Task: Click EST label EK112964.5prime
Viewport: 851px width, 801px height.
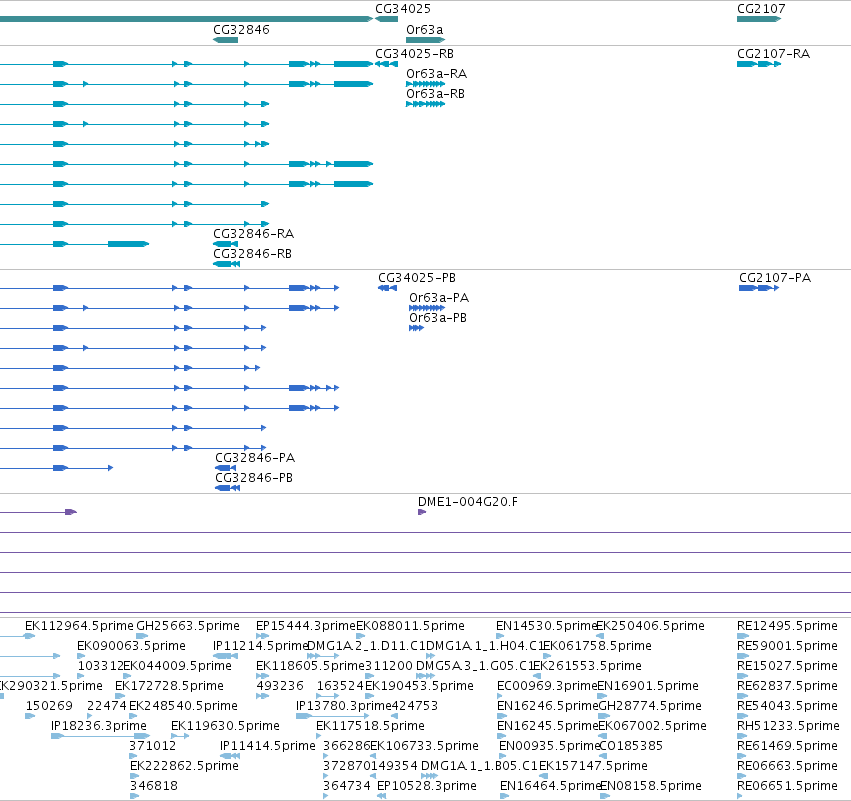Action: tap(79, 626)
